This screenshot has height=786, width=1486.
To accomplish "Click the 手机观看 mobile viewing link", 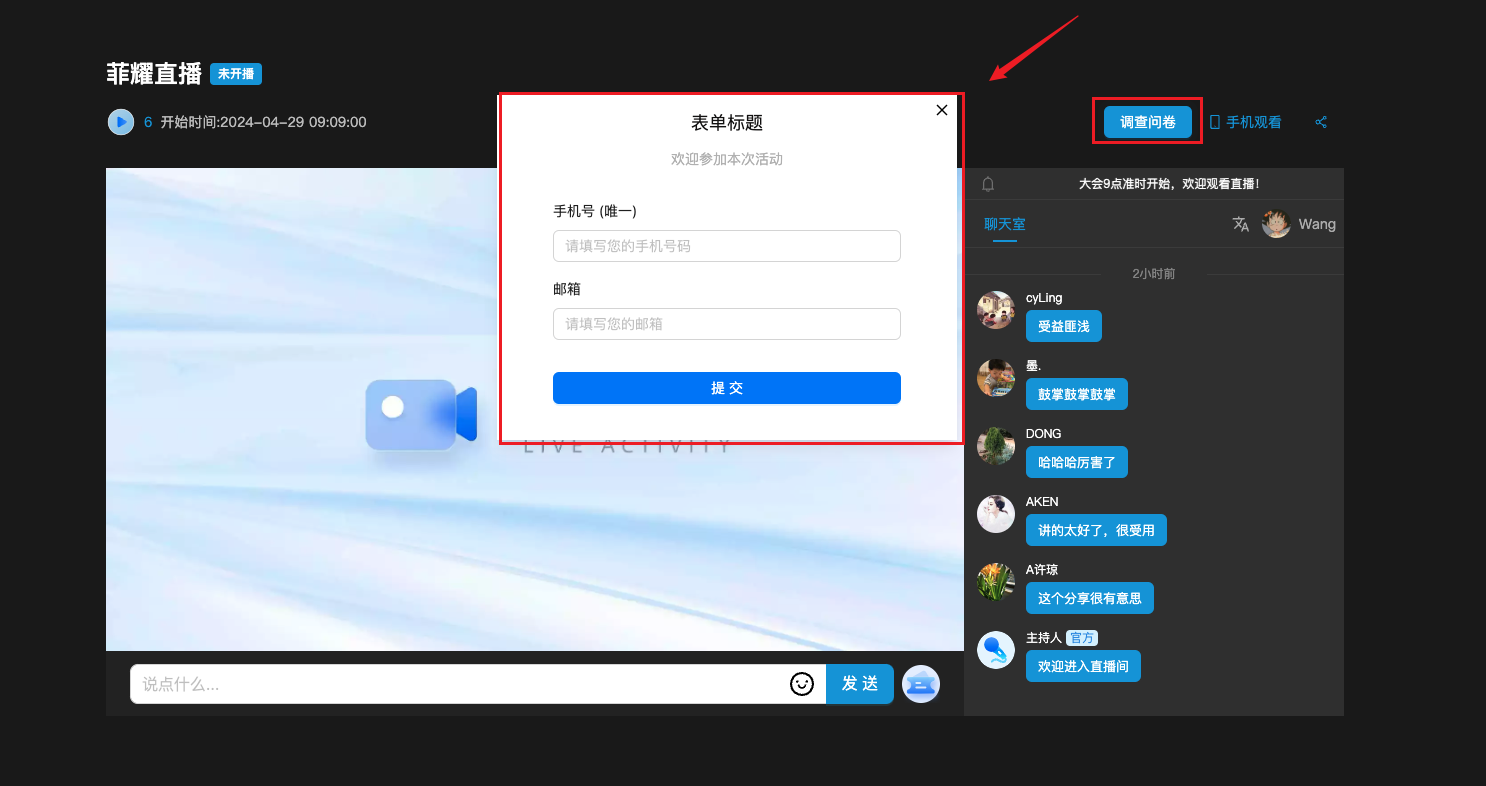I will coord(1245,122).
